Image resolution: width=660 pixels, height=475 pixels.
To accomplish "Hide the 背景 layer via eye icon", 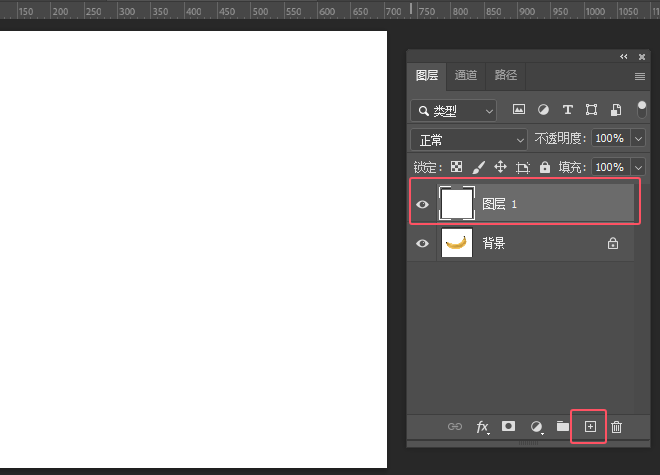I will tap(422, 243).
